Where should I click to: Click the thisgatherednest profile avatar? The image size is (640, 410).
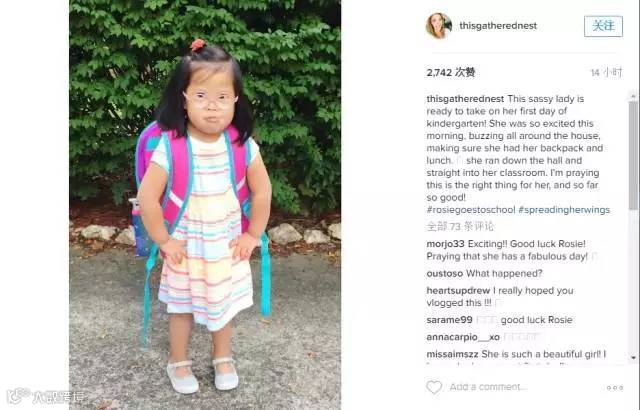pyautogui.click(x=438, y=25)
